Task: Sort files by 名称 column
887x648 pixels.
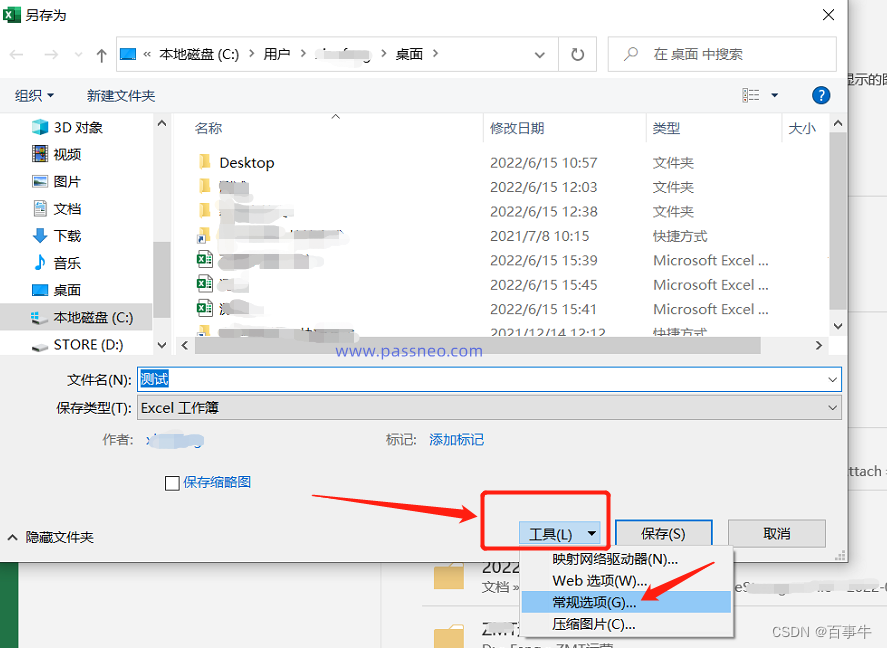Action: pos(208,128)
